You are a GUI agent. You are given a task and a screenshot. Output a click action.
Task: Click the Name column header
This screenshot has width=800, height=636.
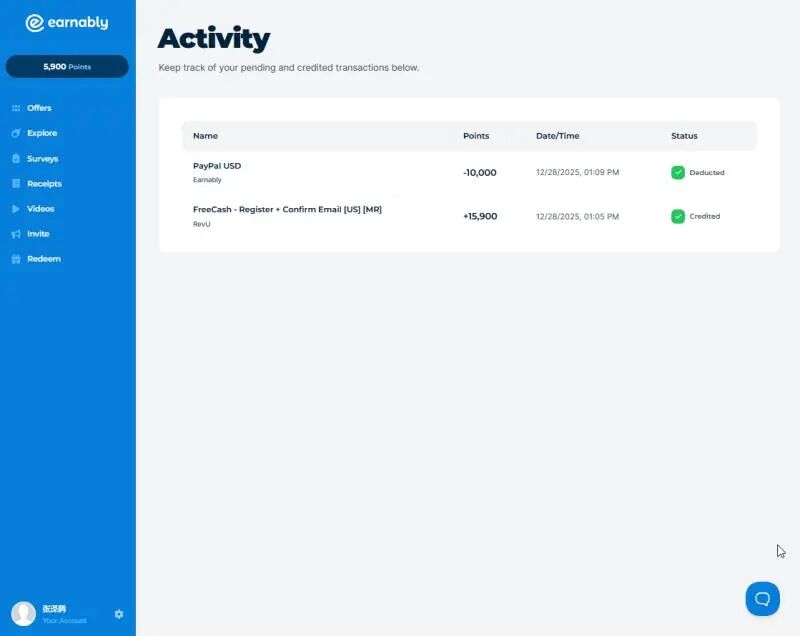tap(205, 136)
